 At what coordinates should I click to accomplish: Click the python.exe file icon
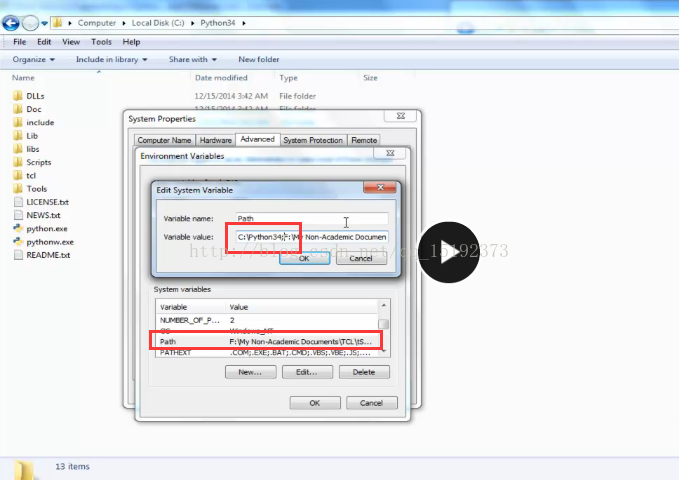(18, 228)
